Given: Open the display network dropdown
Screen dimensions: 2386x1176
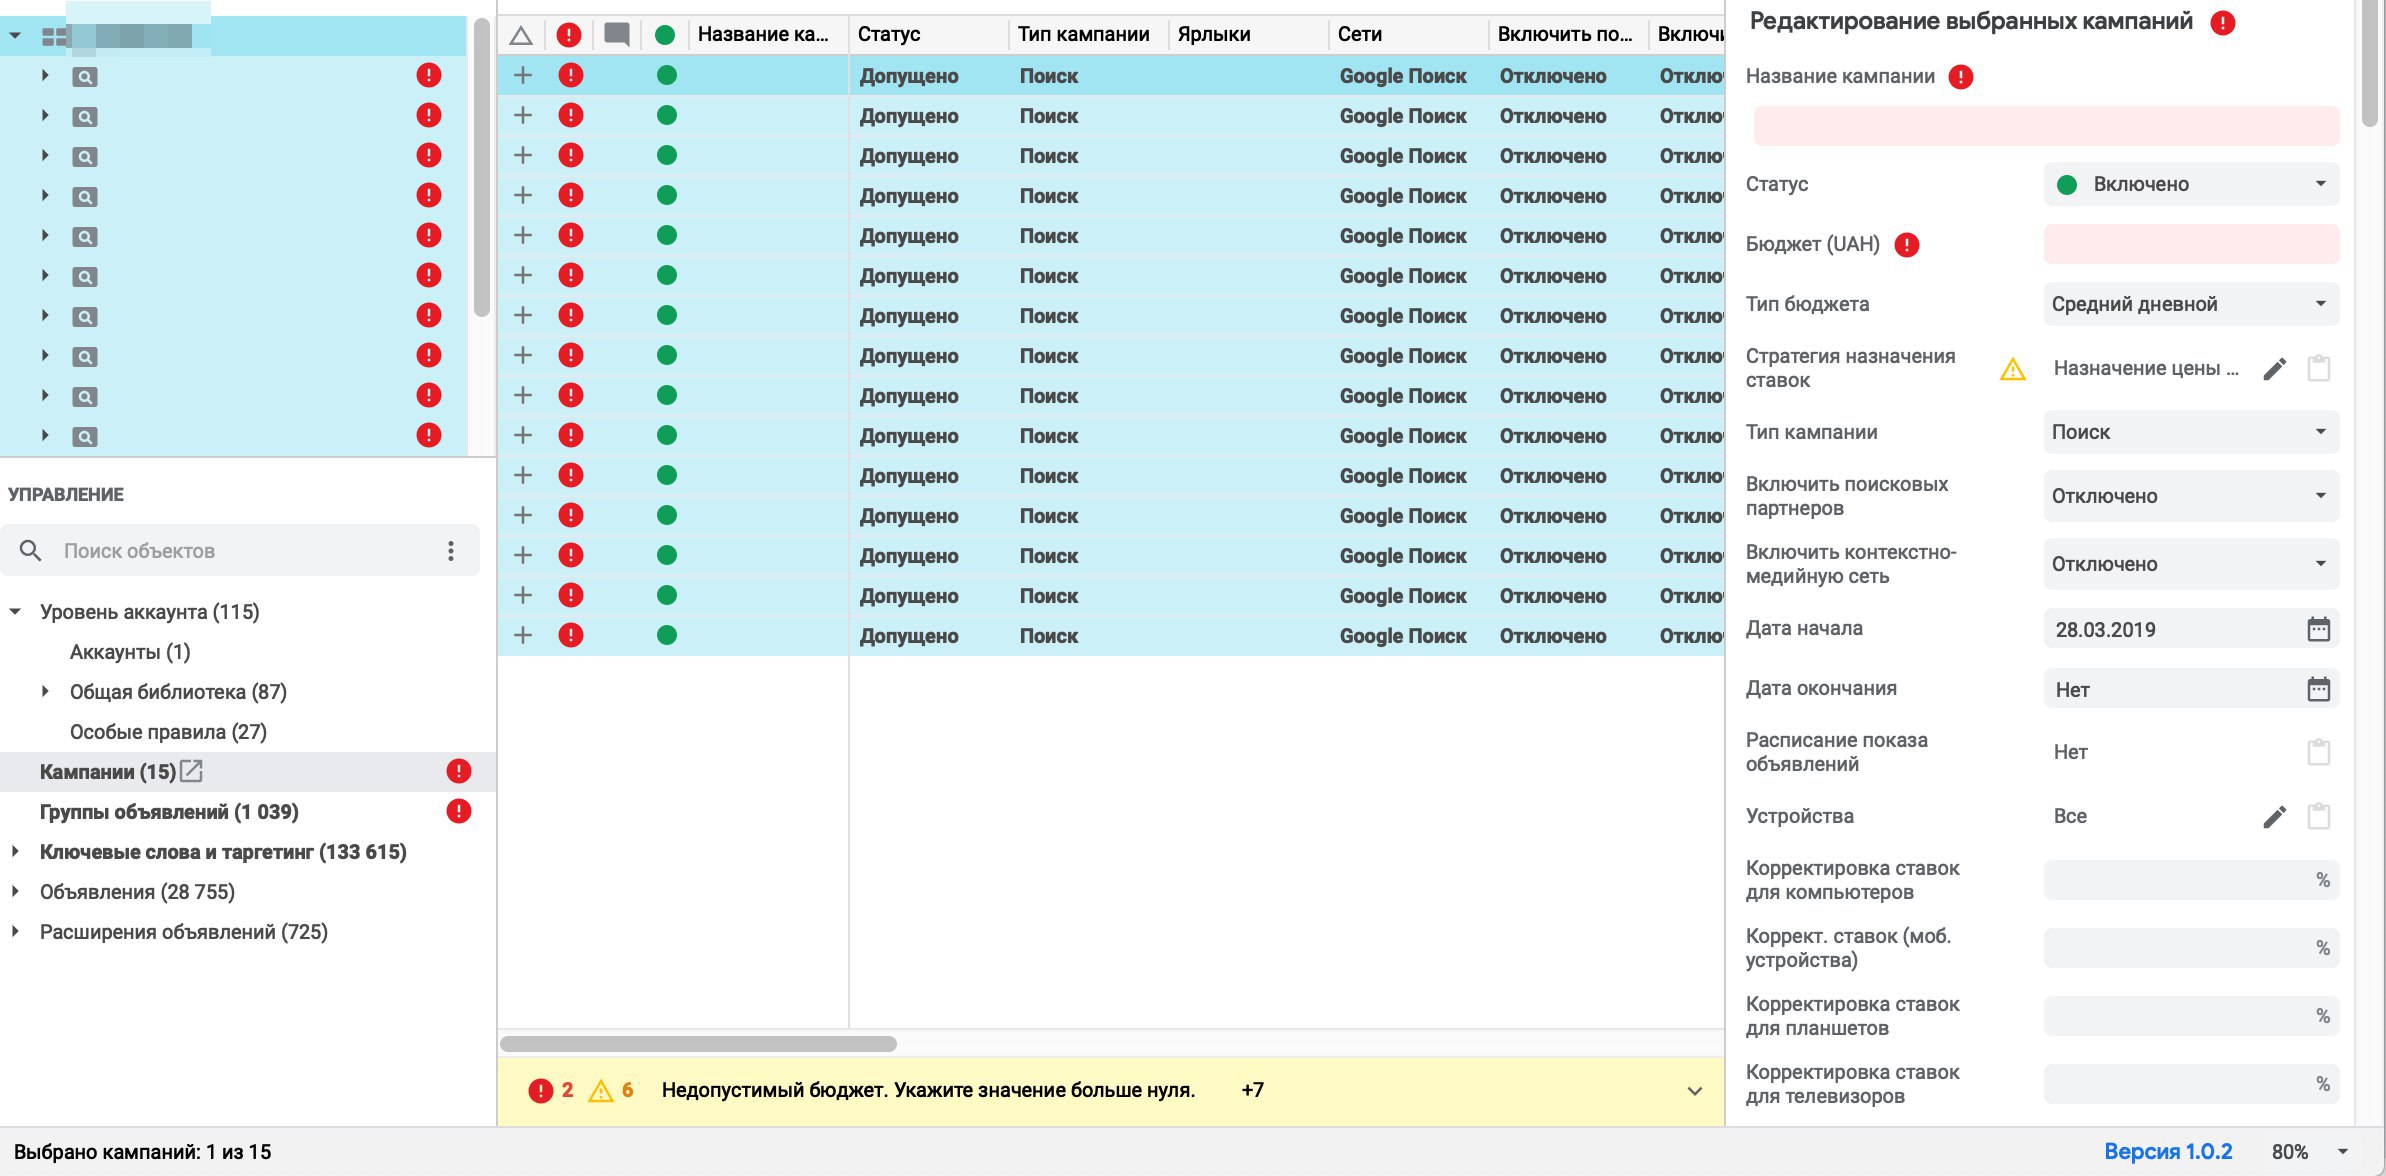Looking at the screenshot, I should click(2190, 564).
